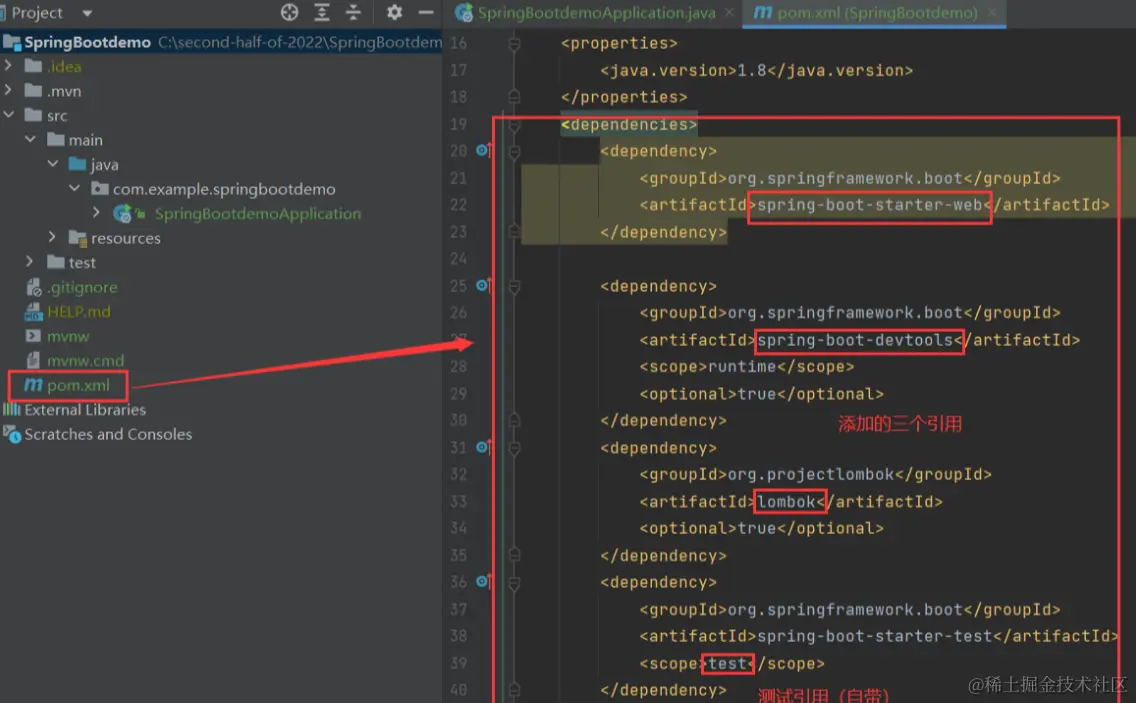The width and height of the screenshot is (1136, 703).
Task: Fold the dependency block at line 20
Action: click(514, 151)
